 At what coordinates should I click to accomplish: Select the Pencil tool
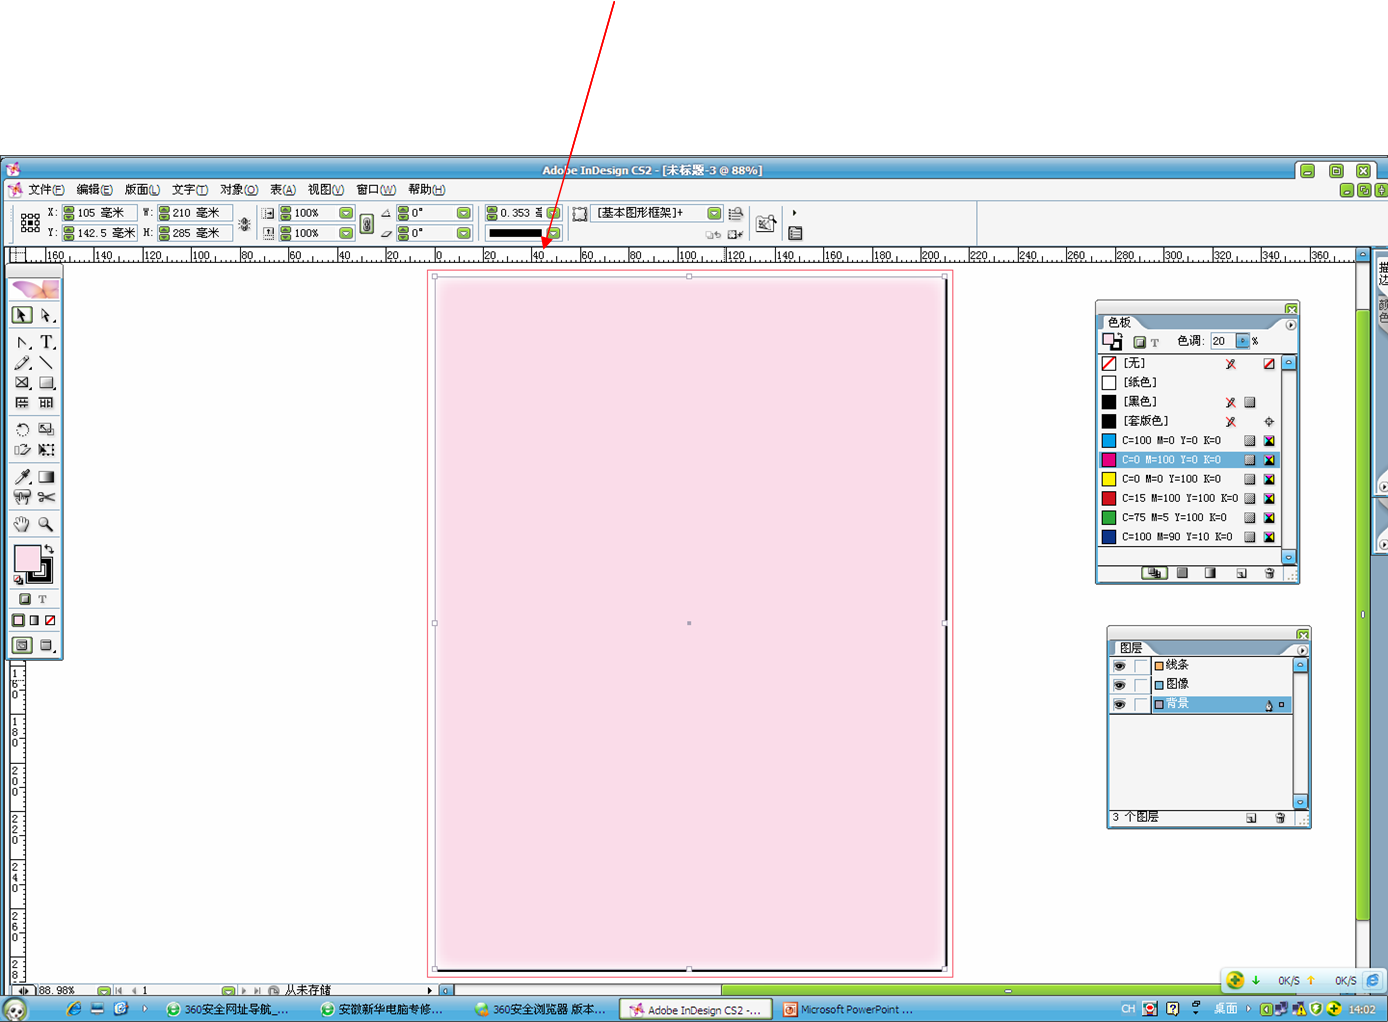(x=22, y=363)
